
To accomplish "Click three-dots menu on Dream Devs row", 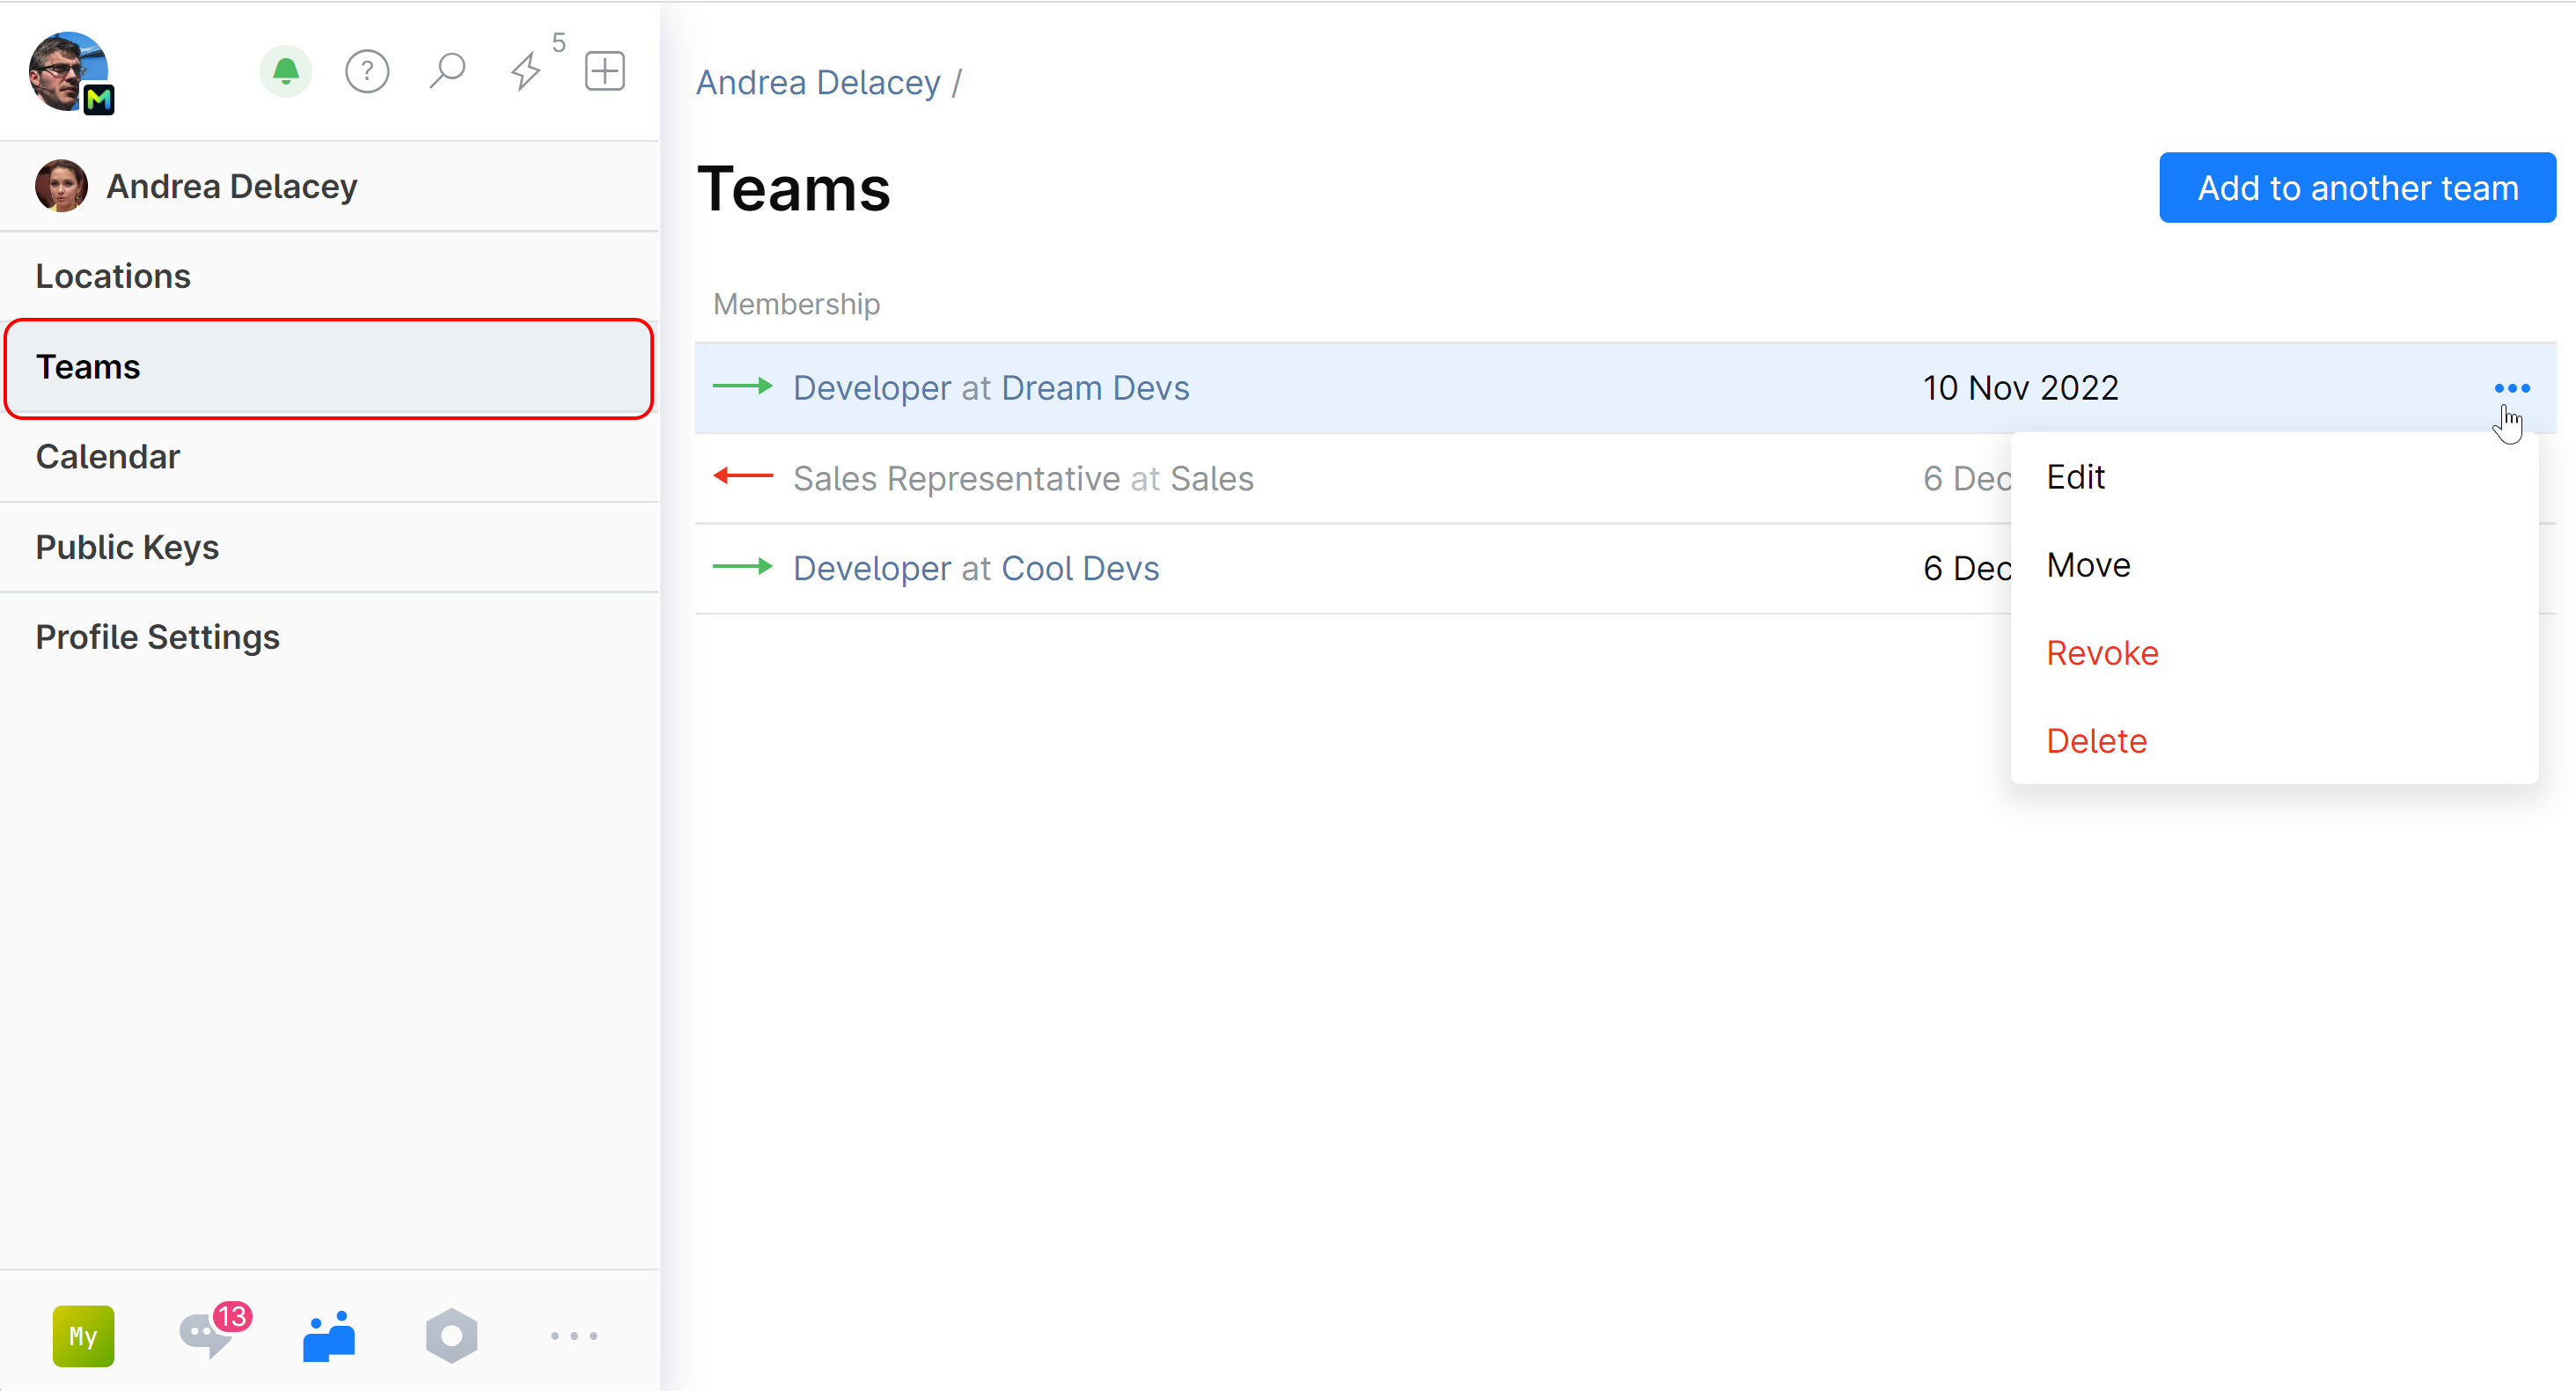I will click(x=2511, y=388).
